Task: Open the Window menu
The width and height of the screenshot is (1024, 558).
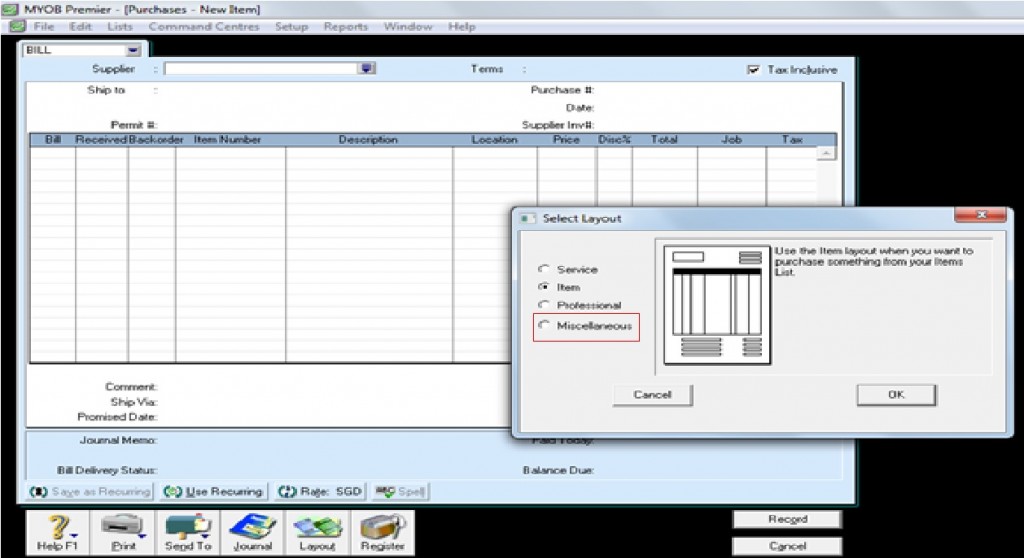Action: coord(408,26)
